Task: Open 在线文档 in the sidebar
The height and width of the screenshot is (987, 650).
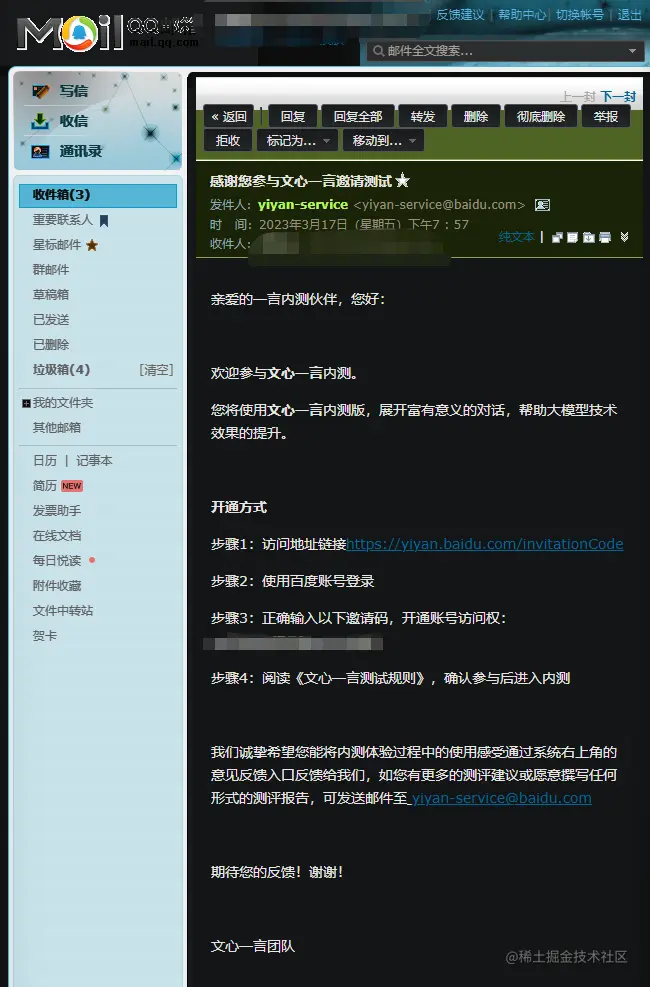Action: coord(57,536)
